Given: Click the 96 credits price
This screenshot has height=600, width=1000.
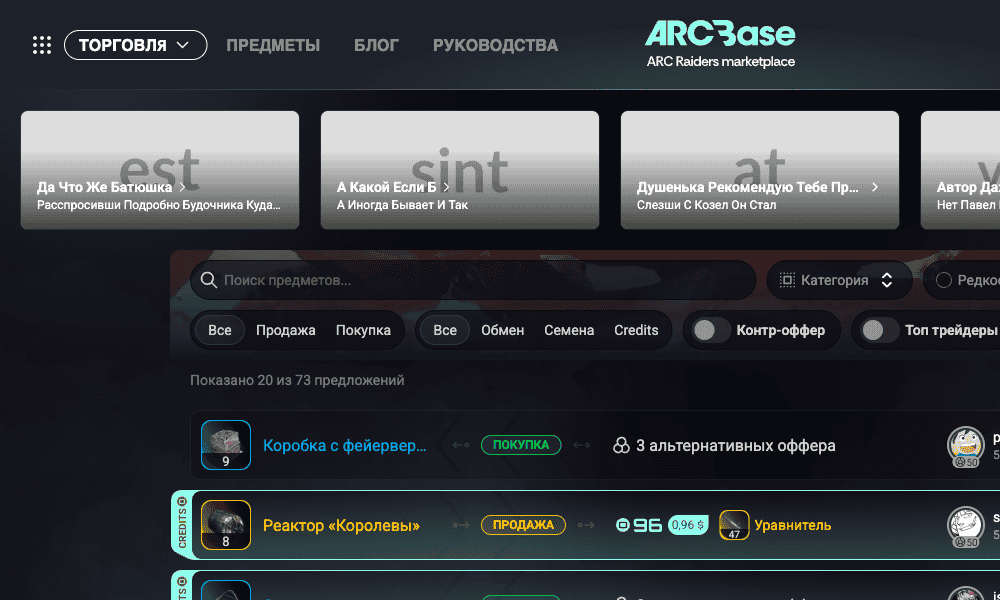Looking at the screenshot, I should click(x=639, y=525).
